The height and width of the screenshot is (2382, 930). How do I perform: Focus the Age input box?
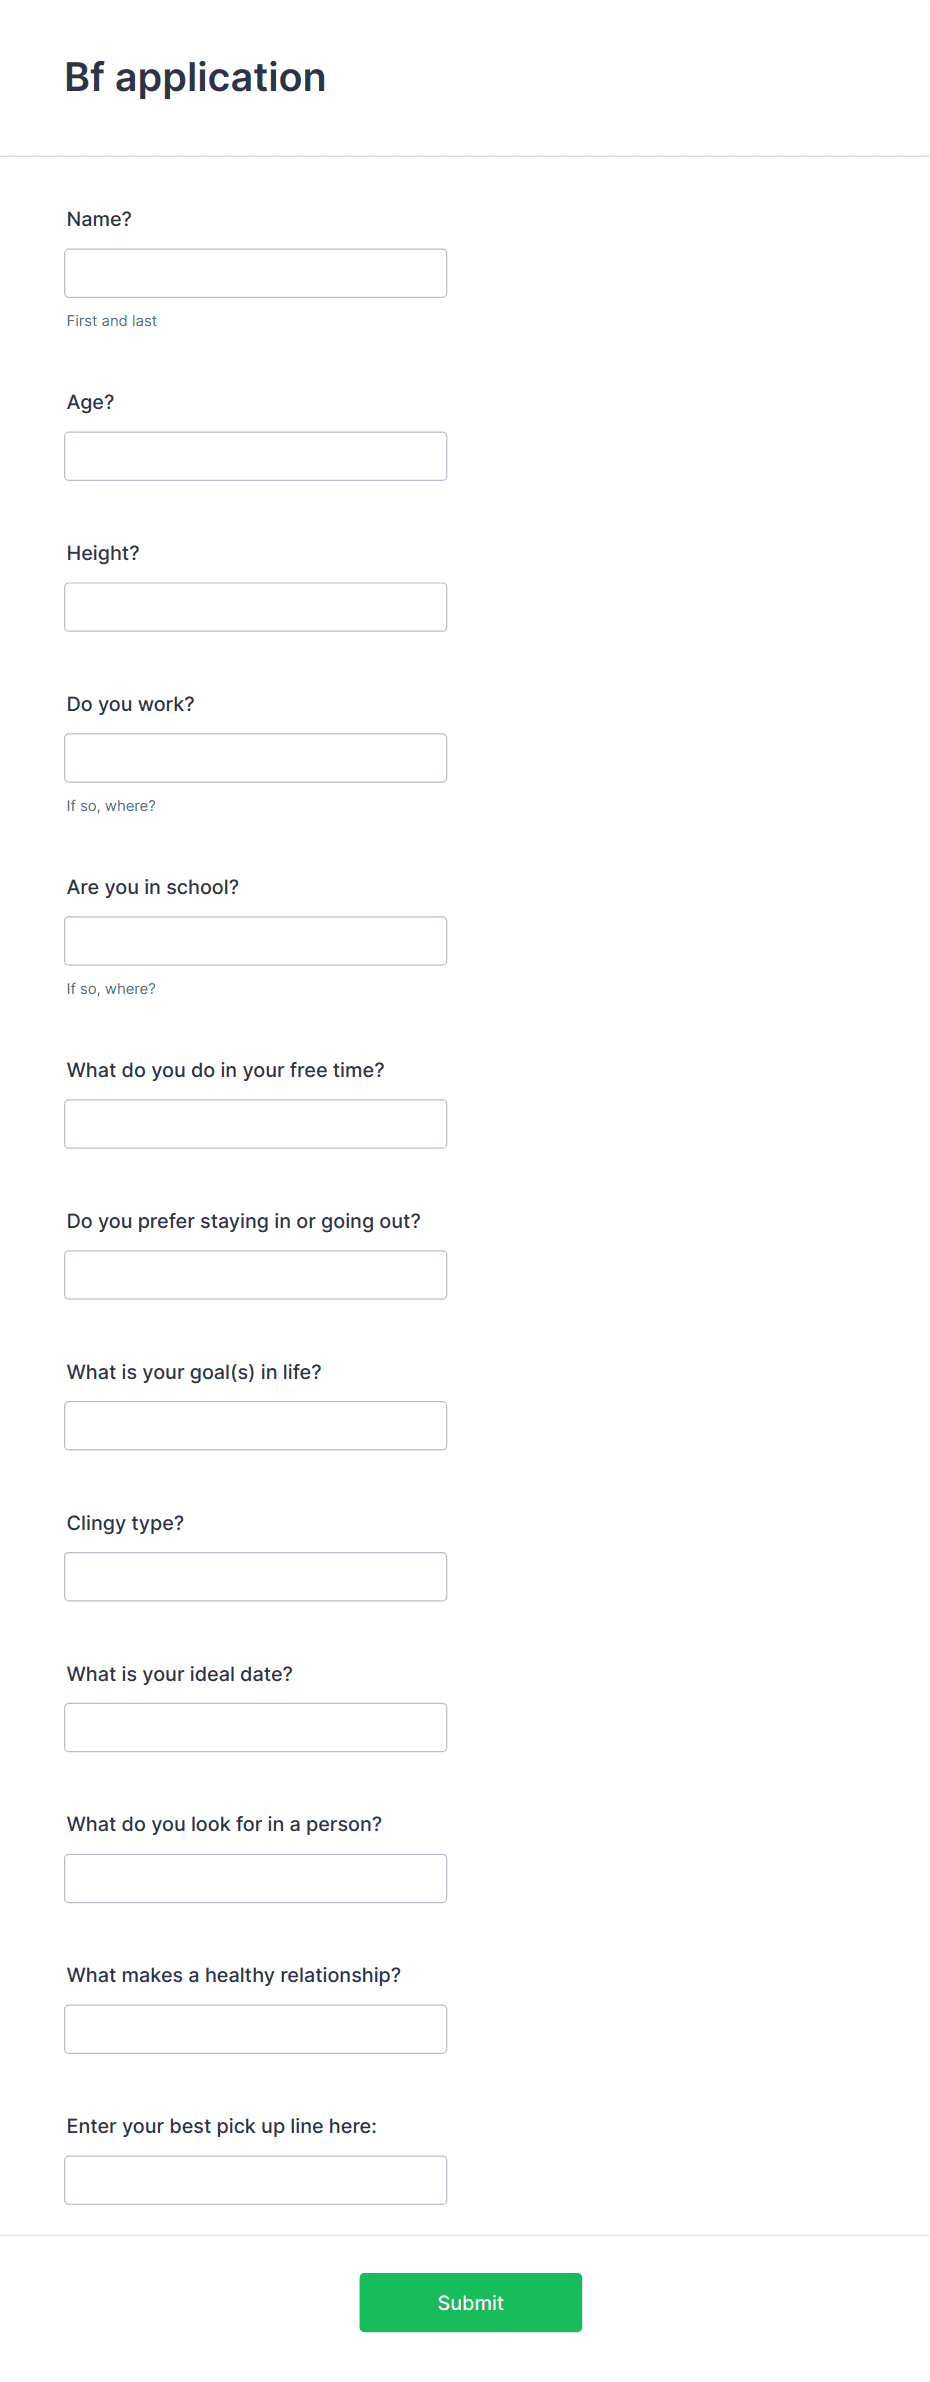click(x=255, y=456)
